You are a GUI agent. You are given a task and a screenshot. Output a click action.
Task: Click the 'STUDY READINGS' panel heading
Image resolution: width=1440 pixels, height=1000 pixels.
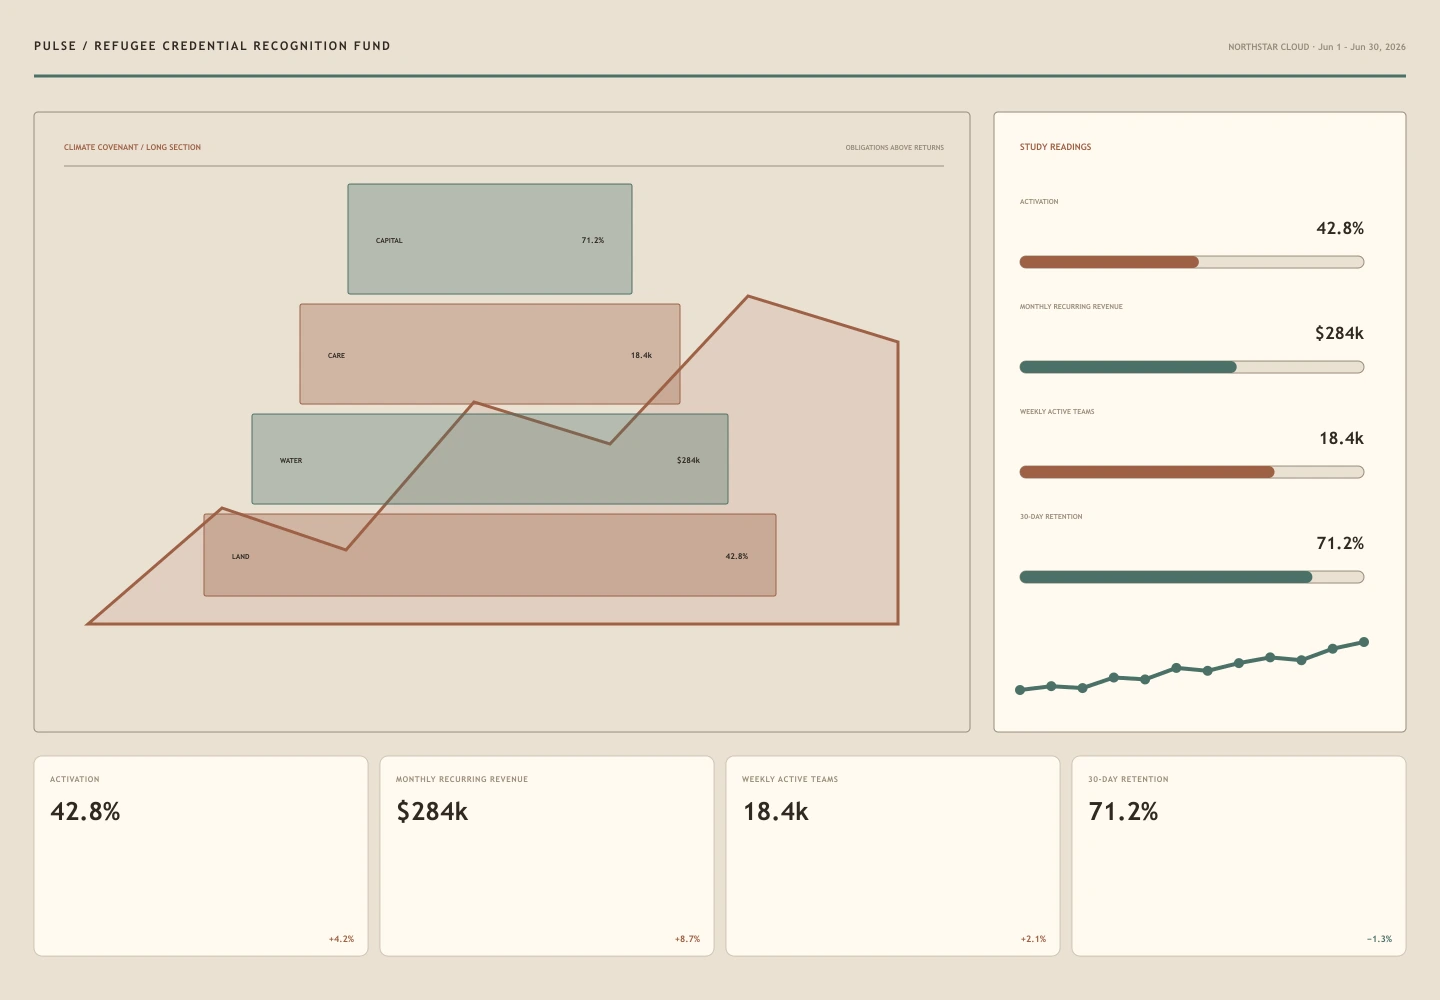click(1055, 147)
